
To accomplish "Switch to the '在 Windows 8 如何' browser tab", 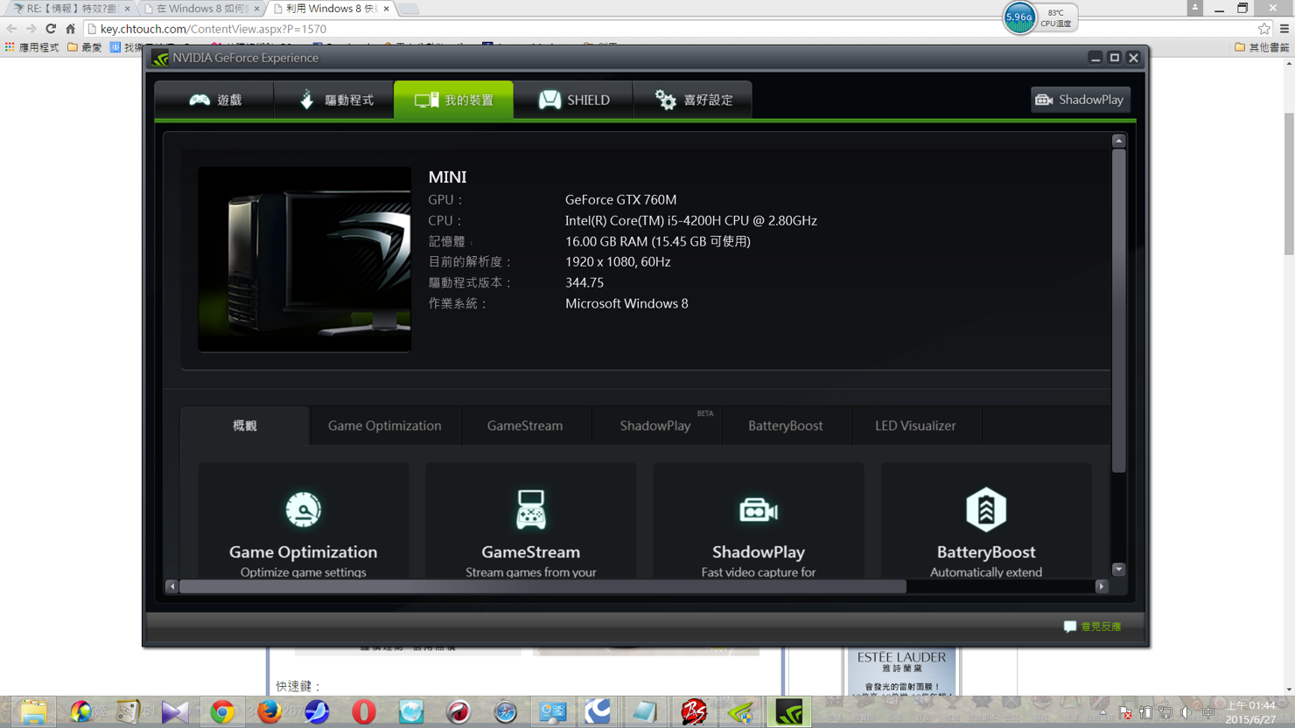I will point(200,8).
